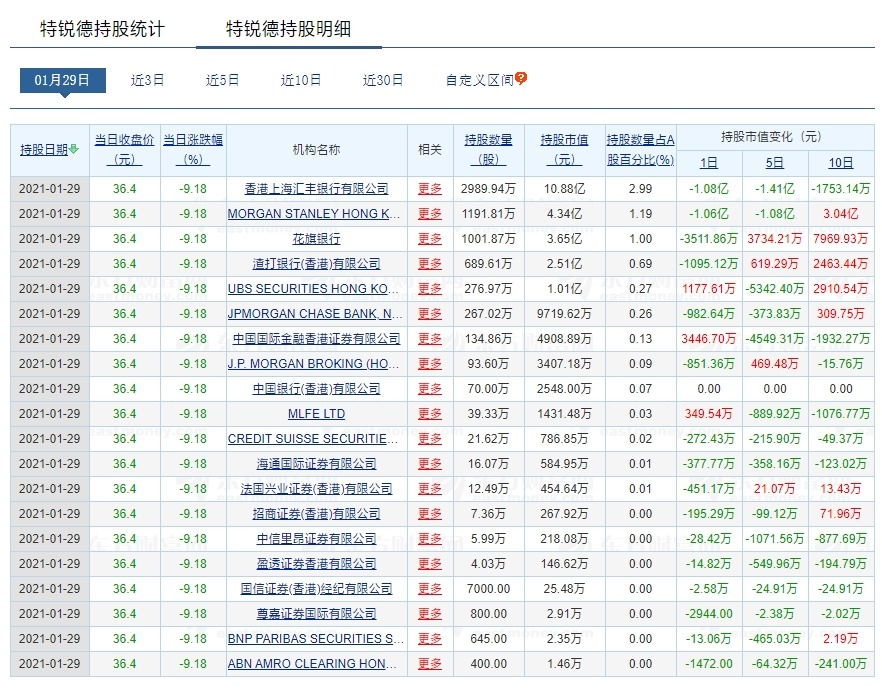882x698 pixels.
Task: Select the 近3日 range tab
Action: tap(147, 80)
